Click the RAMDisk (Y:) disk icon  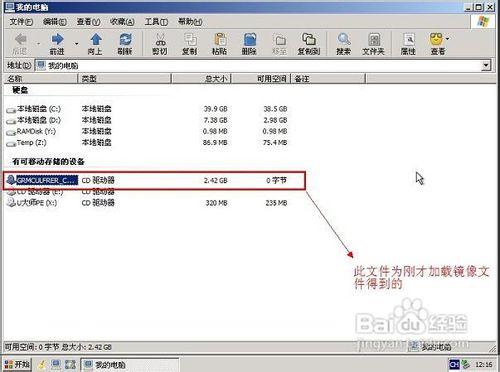coord(11,132)
